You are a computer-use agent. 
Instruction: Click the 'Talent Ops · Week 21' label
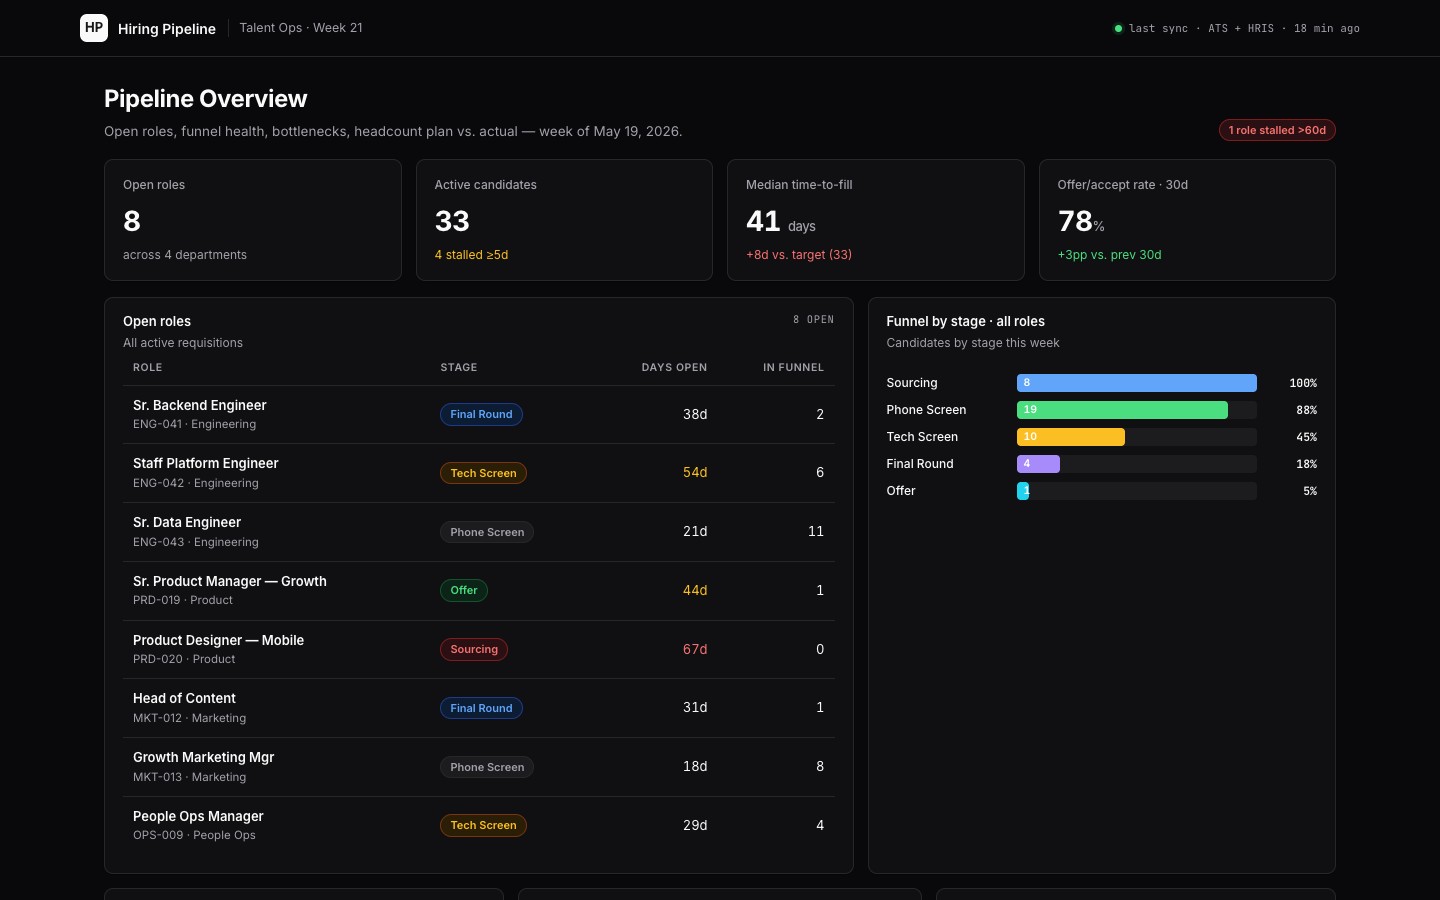[301, 28]
